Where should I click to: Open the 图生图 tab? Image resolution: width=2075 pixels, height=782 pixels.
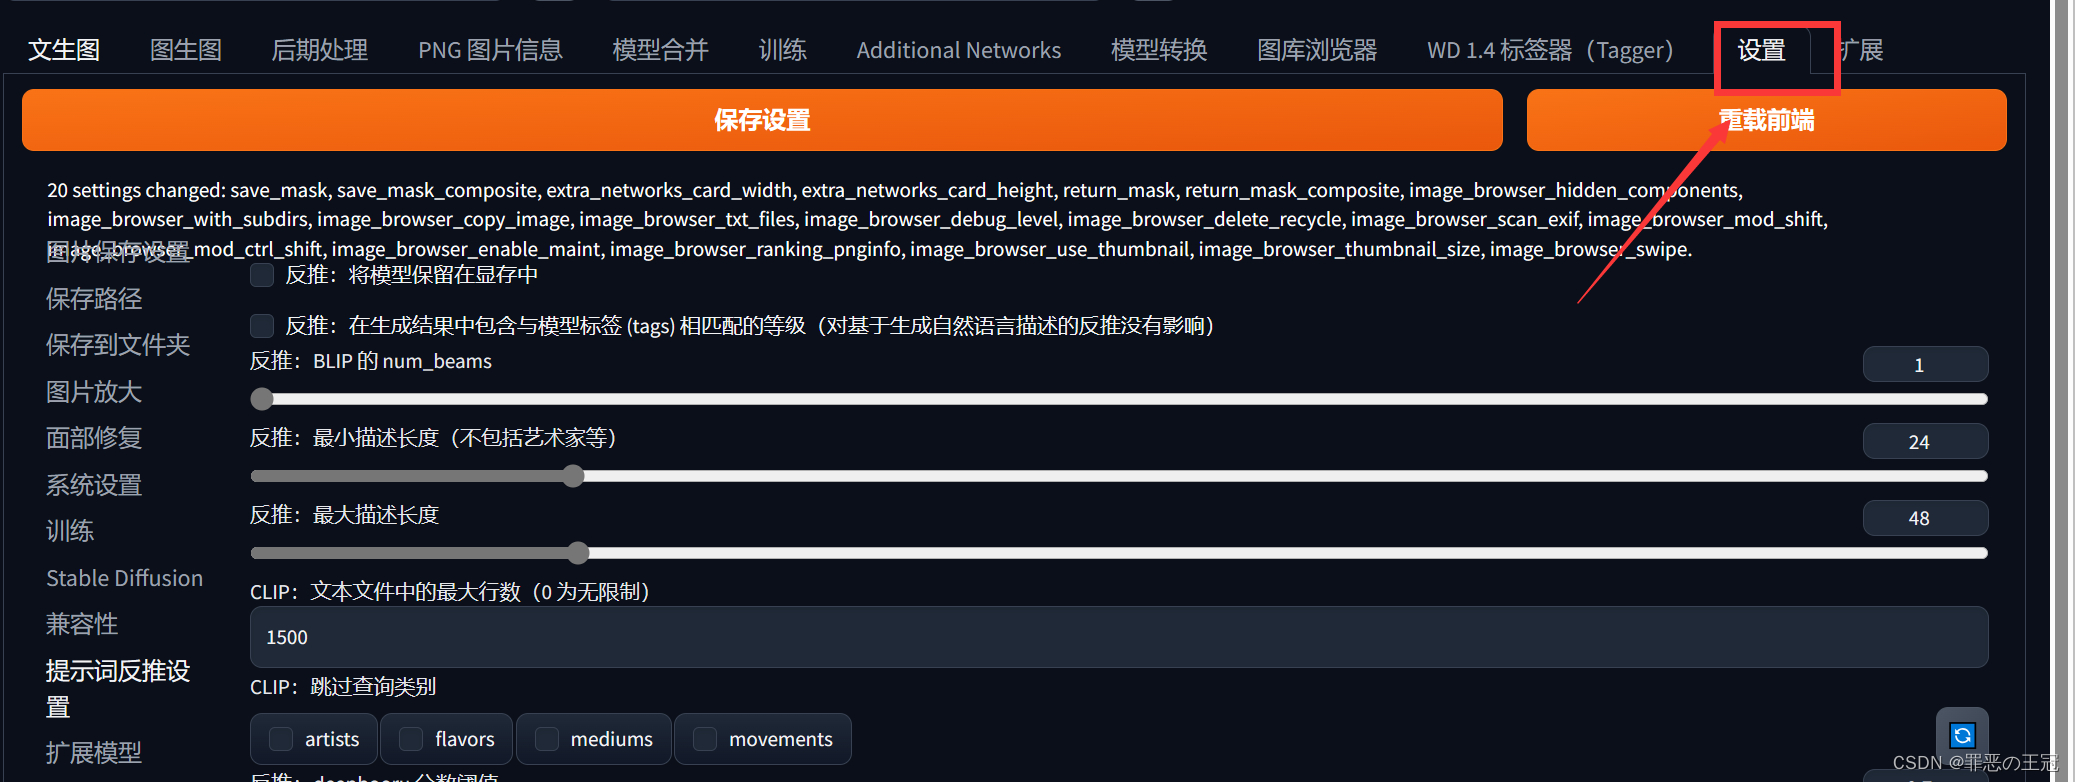point(186,50)
